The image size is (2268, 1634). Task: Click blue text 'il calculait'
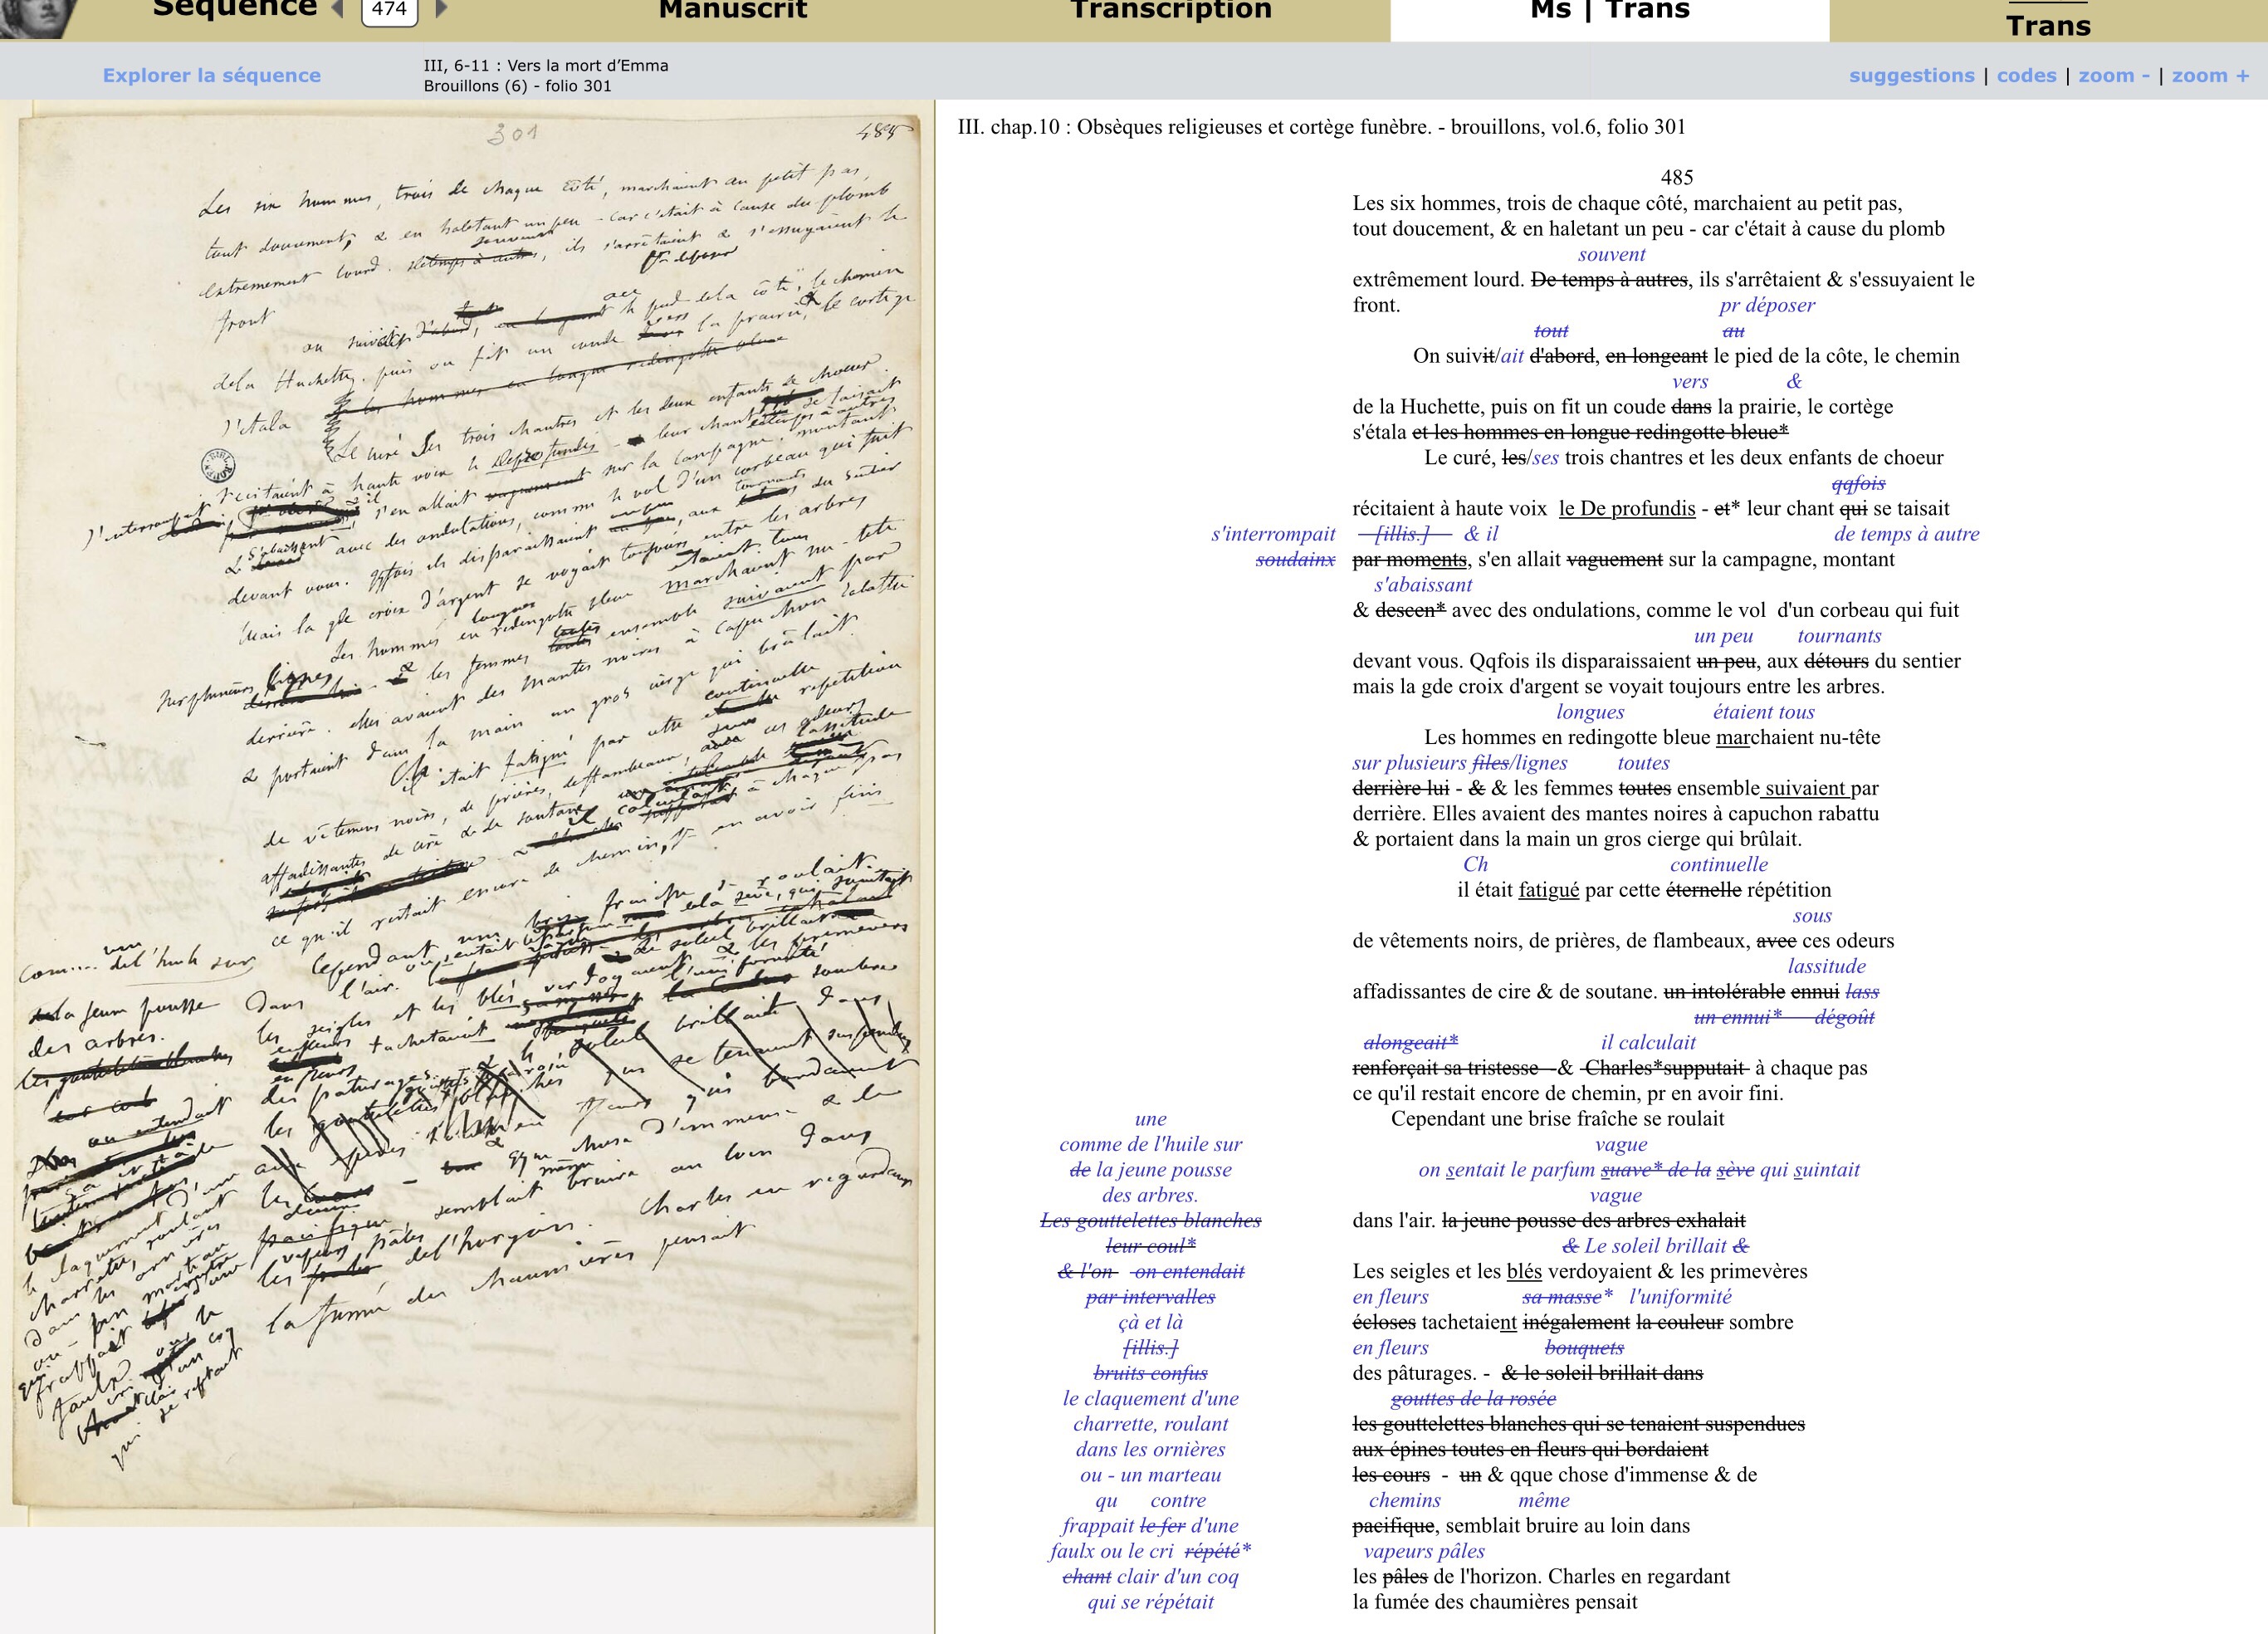tap(1648, 1042)
